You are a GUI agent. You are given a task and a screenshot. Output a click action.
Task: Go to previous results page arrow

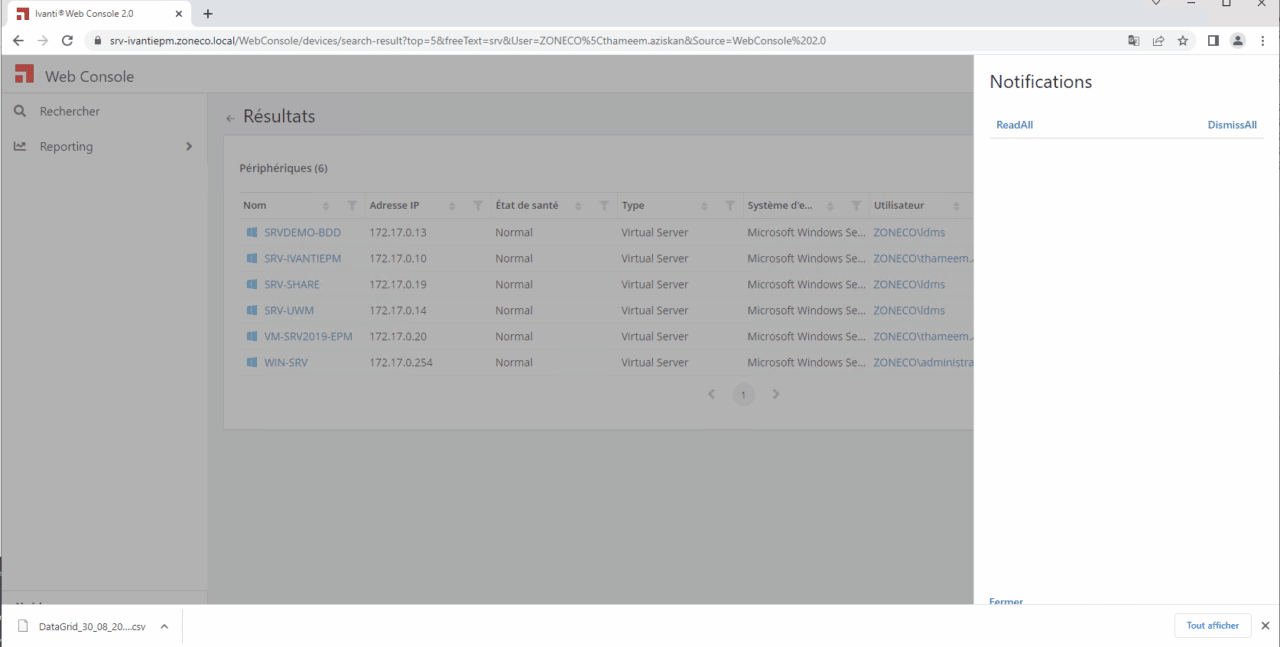(x=712, y=394)
